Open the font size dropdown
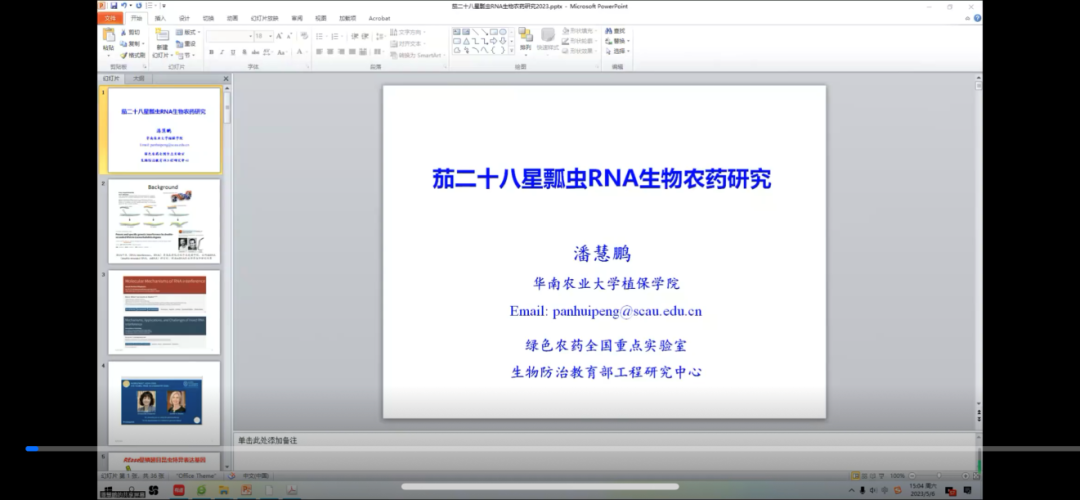This screenshot has width=1080, height=500. 269,36
